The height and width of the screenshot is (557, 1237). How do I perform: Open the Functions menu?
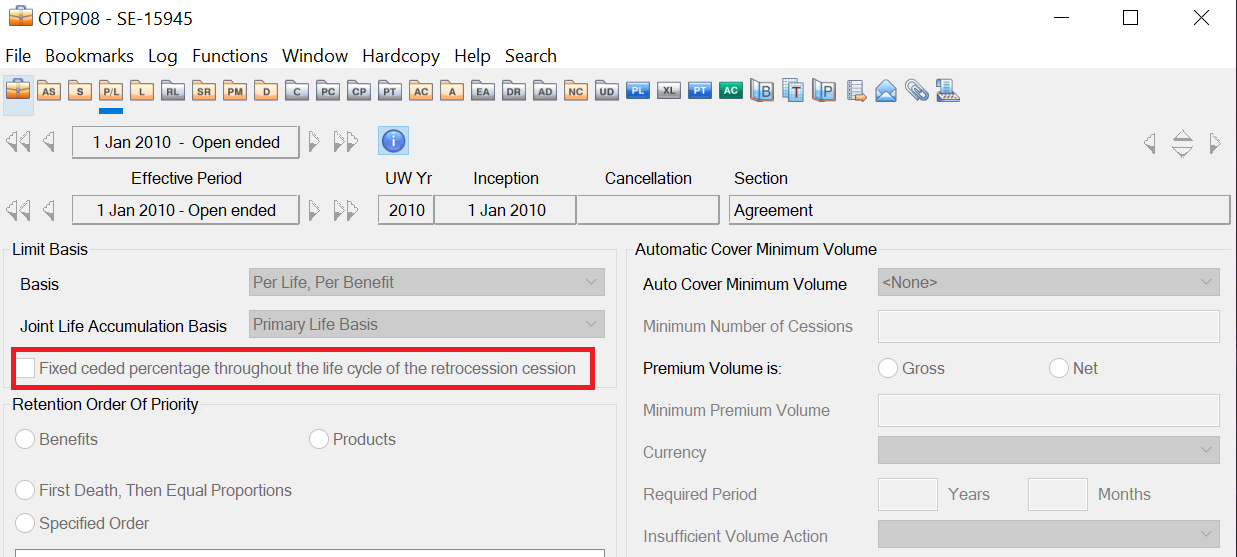230,56
